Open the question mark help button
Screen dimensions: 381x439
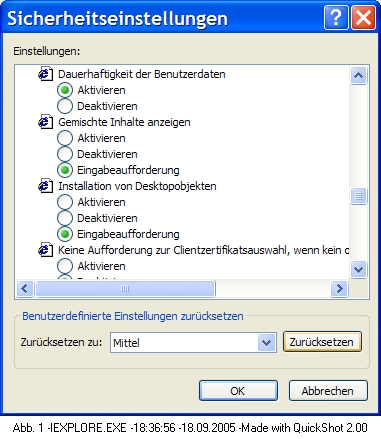tap(336, 17)
